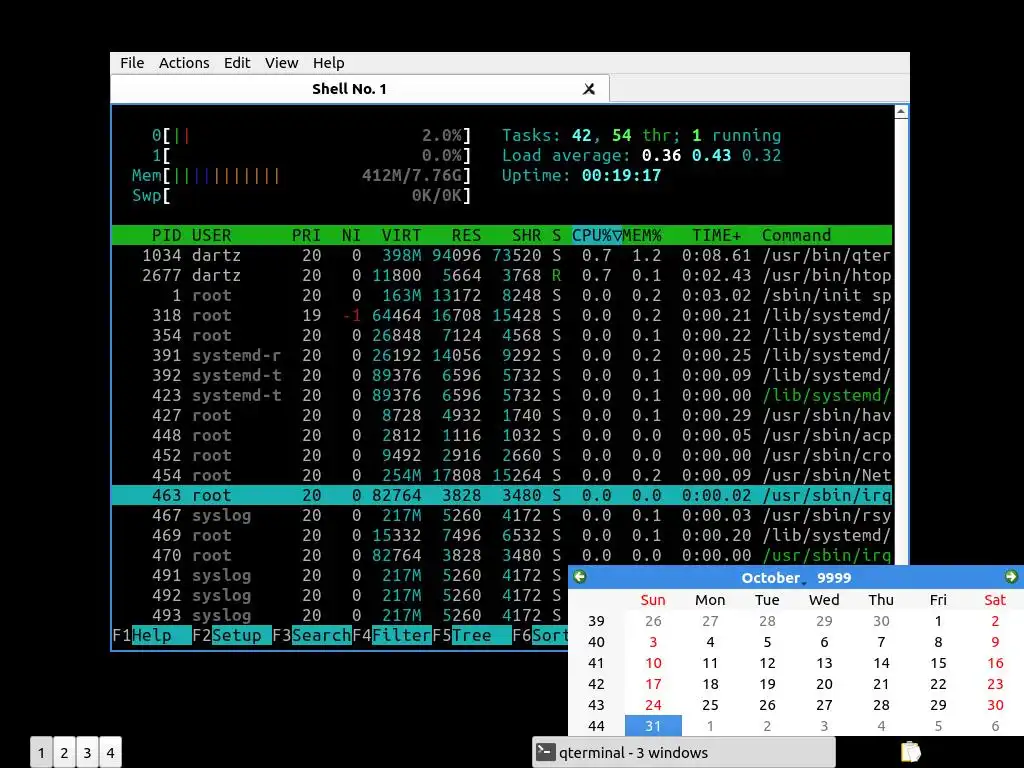The width and height of the screenshot is (1024, 768).
Task: Select process 493 syslog row
Action: (340, 615)
